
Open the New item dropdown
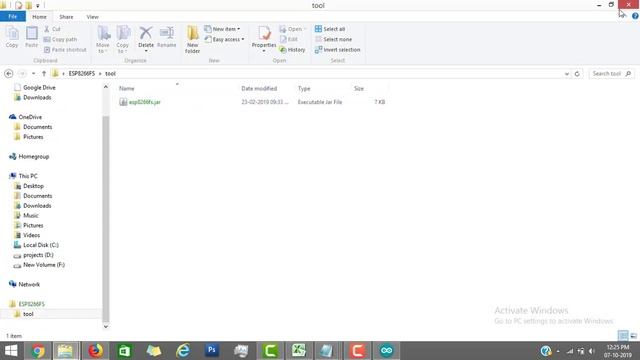(222, 29)
